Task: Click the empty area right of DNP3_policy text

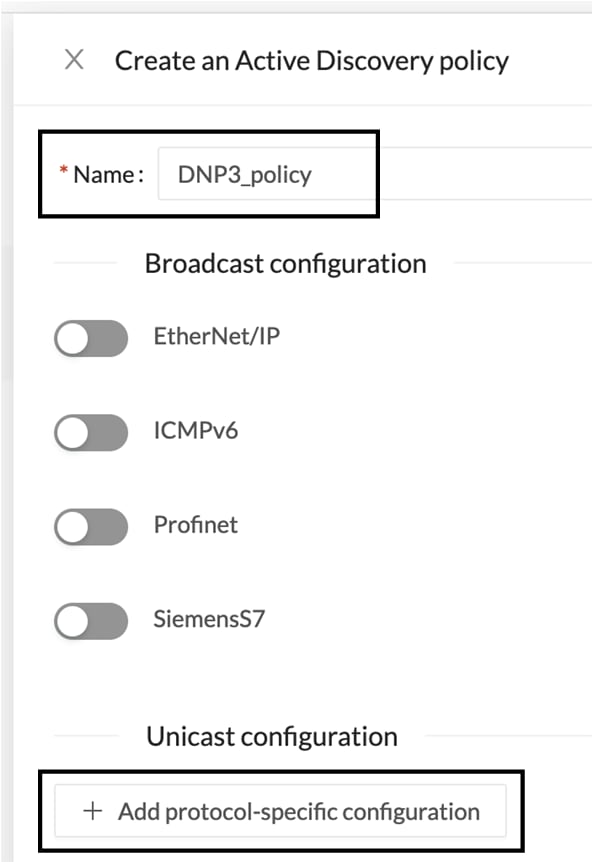Action: pyautogui.click(x=451, y=174)
